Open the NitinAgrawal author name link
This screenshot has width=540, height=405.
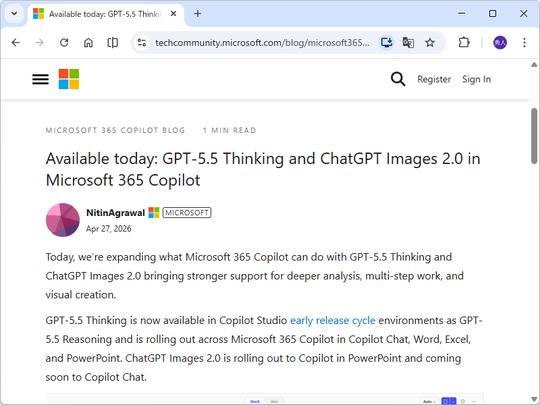coord(115,213)
